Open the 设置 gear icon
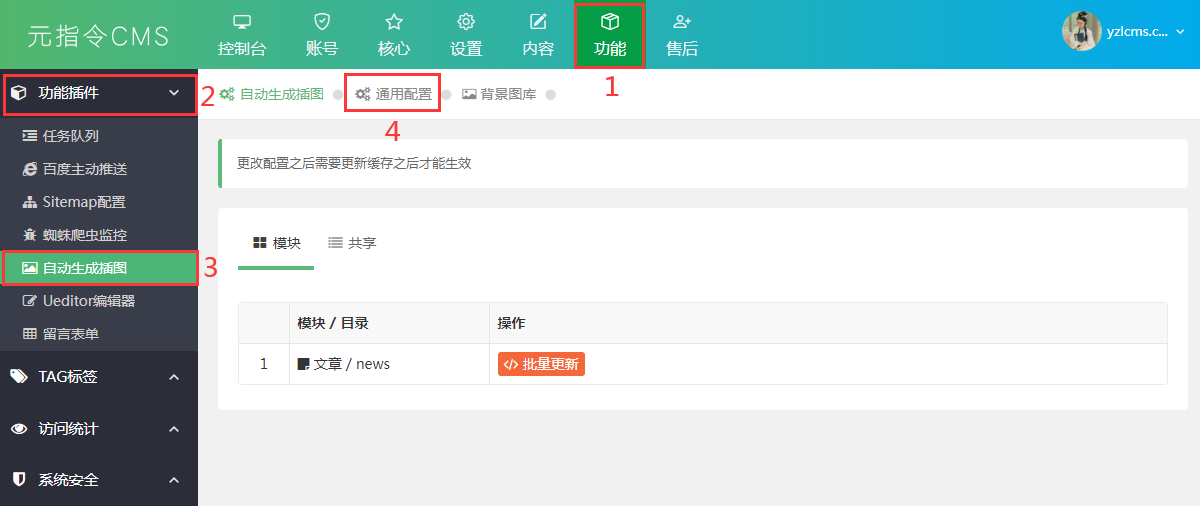Image resolution: width=1200 pixels, height=506 pixels. coord(466,22)
